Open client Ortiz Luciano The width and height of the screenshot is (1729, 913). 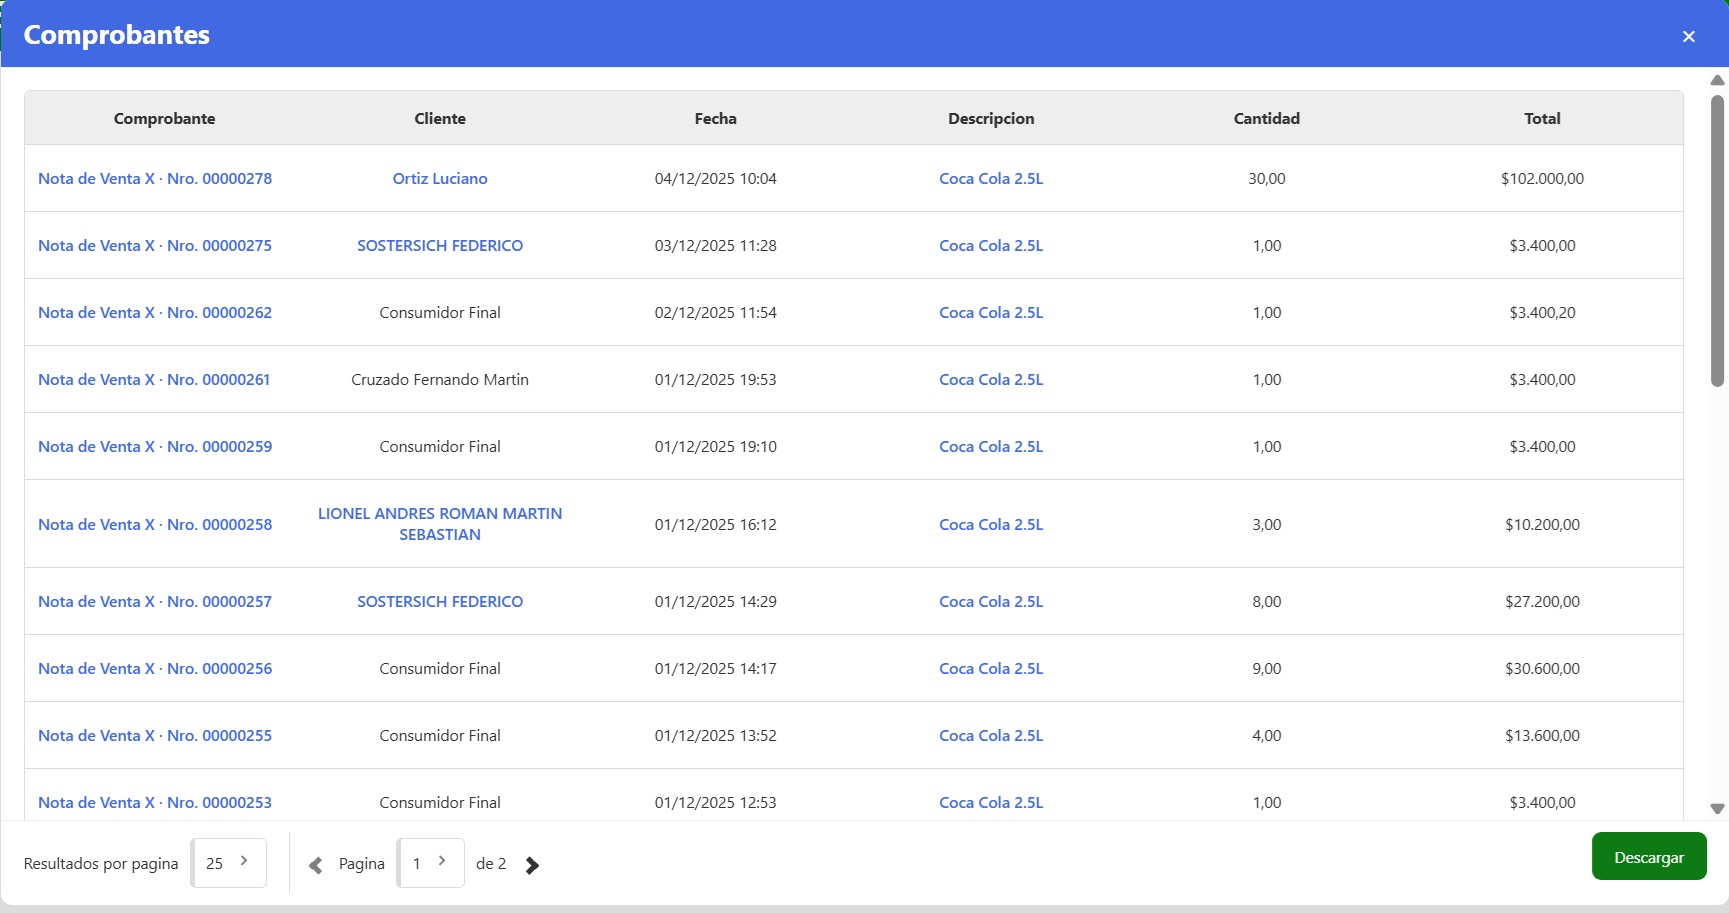coord(440,179)
